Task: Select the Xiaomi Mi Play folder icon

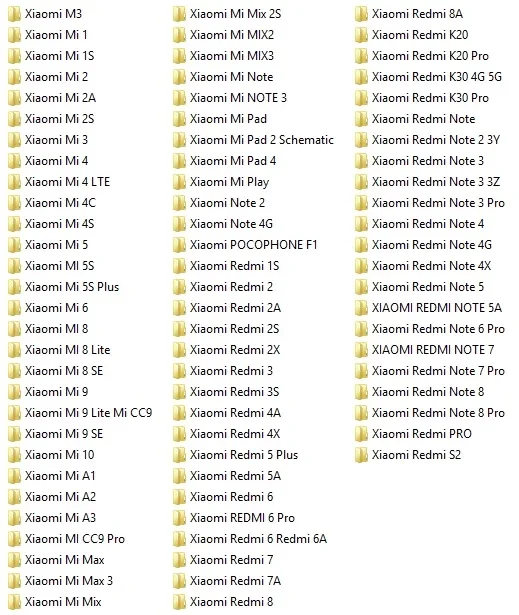Action: click(x=179, y=182)
